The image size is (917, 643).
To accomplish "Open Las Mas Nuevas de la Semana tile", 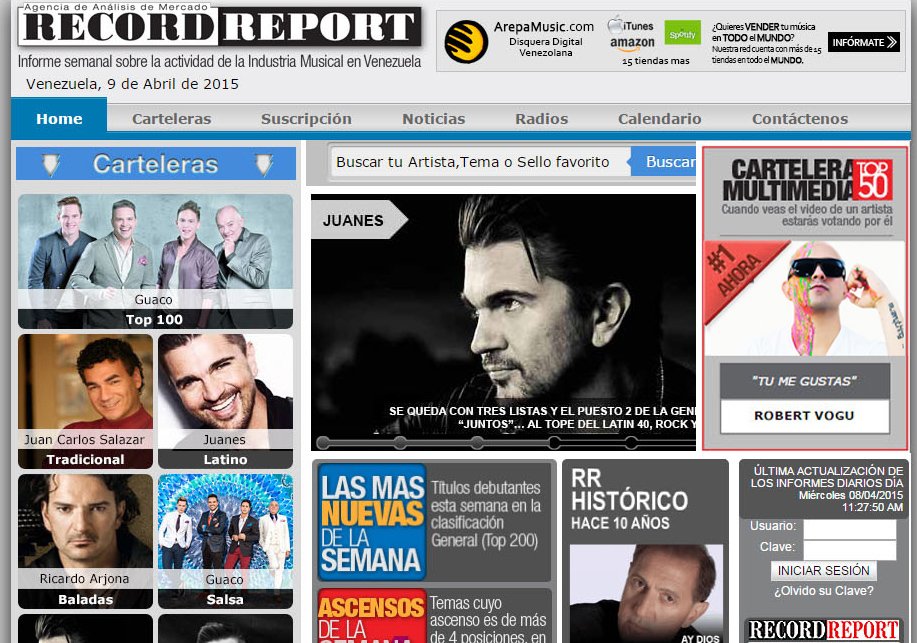I will click(x=434, y=522).
